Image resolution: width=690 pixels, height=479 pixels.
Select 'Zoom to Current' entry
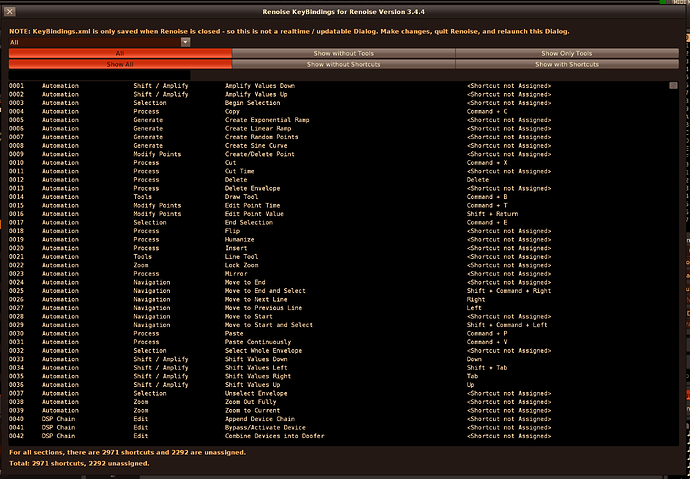252,410
